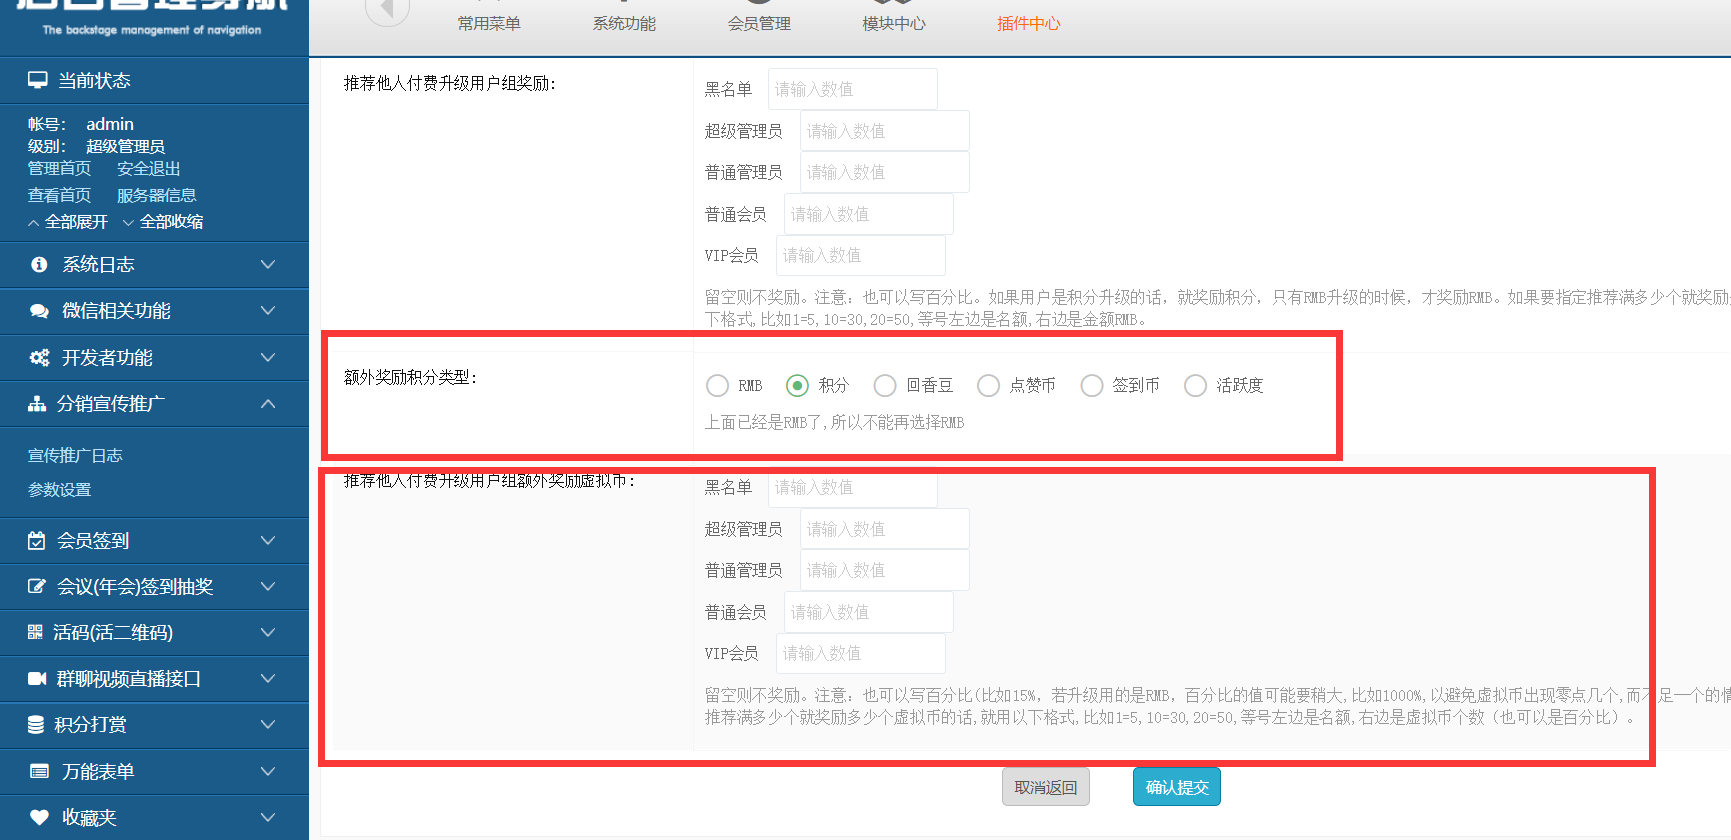Switch to the 模块中心 tab

(x=894, y=23)
